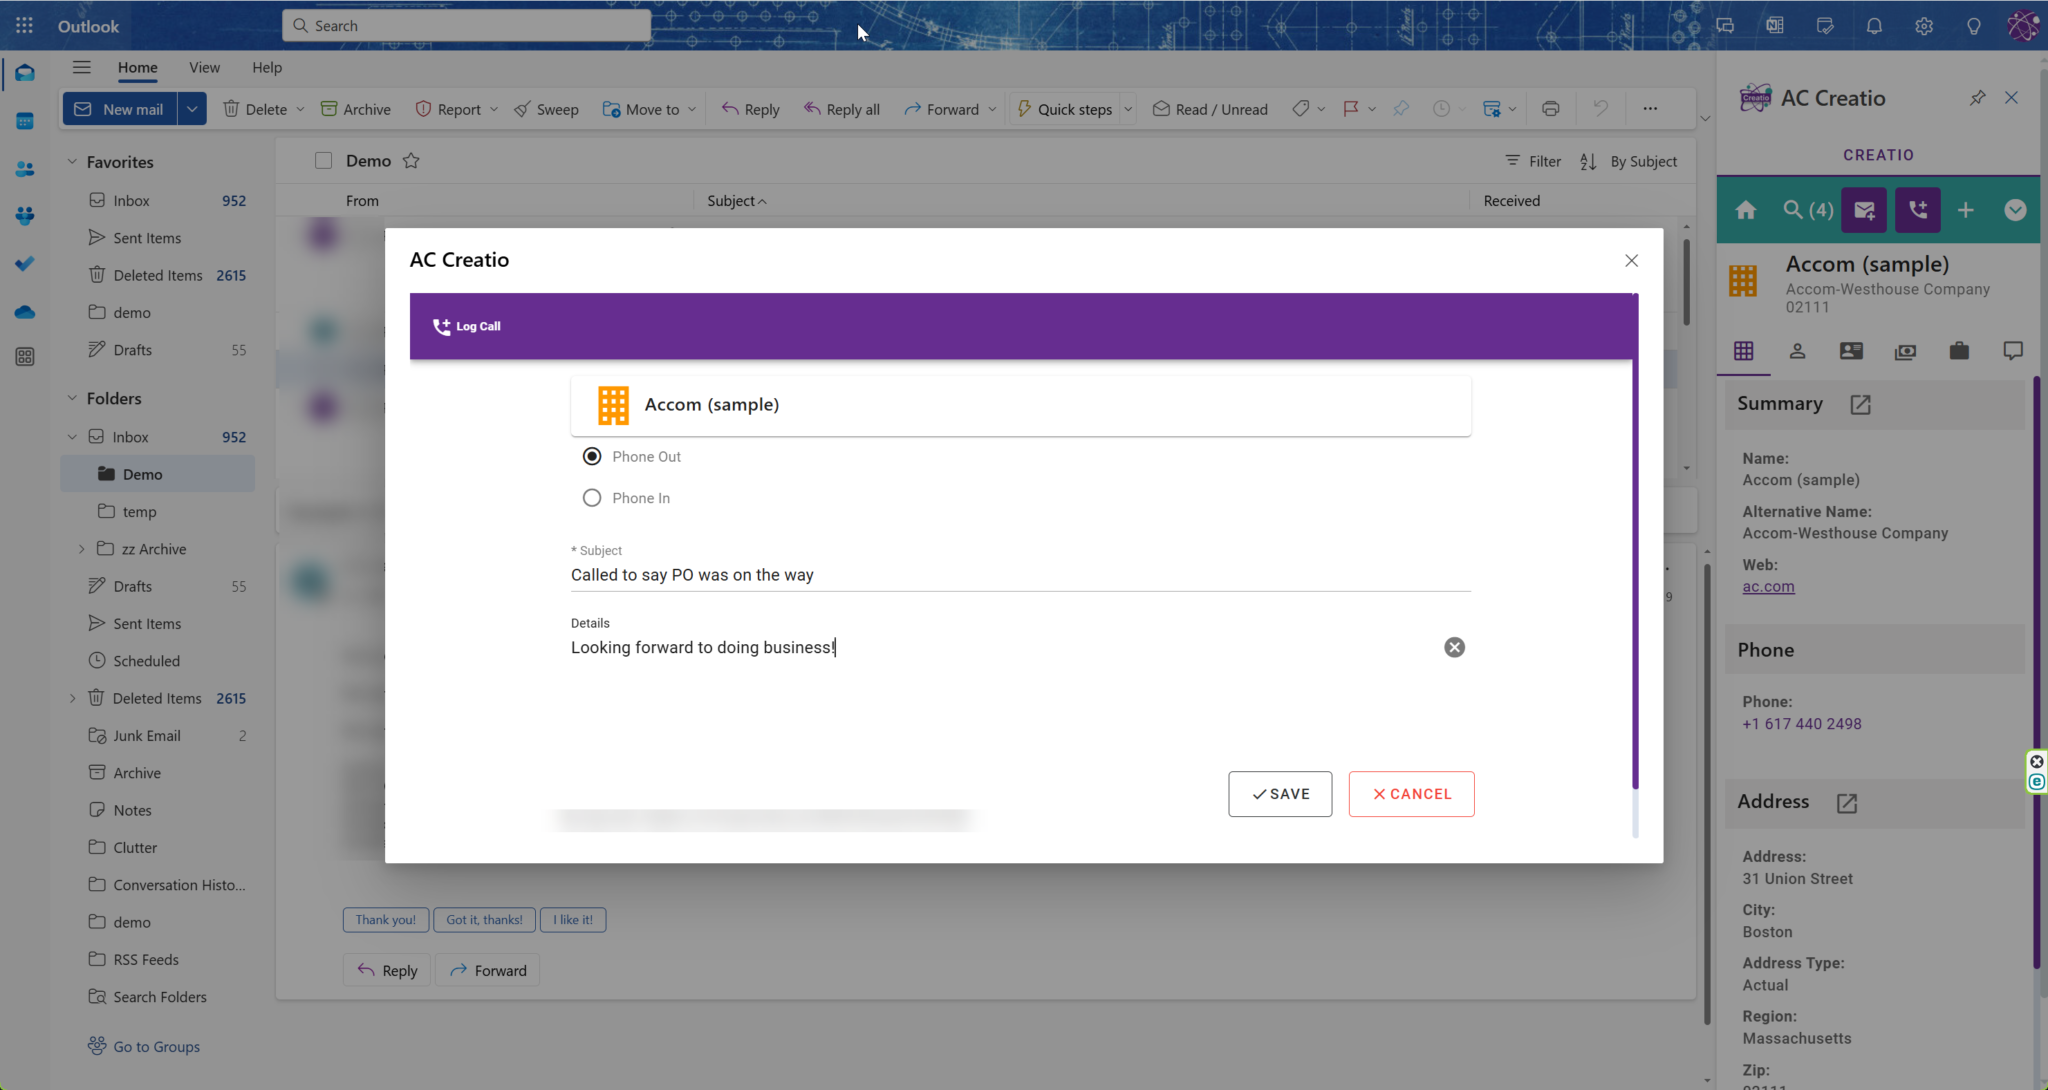Select the Phone Out radio button
The width and height of the screenshot is (2048, 1090).
(592, 456)
